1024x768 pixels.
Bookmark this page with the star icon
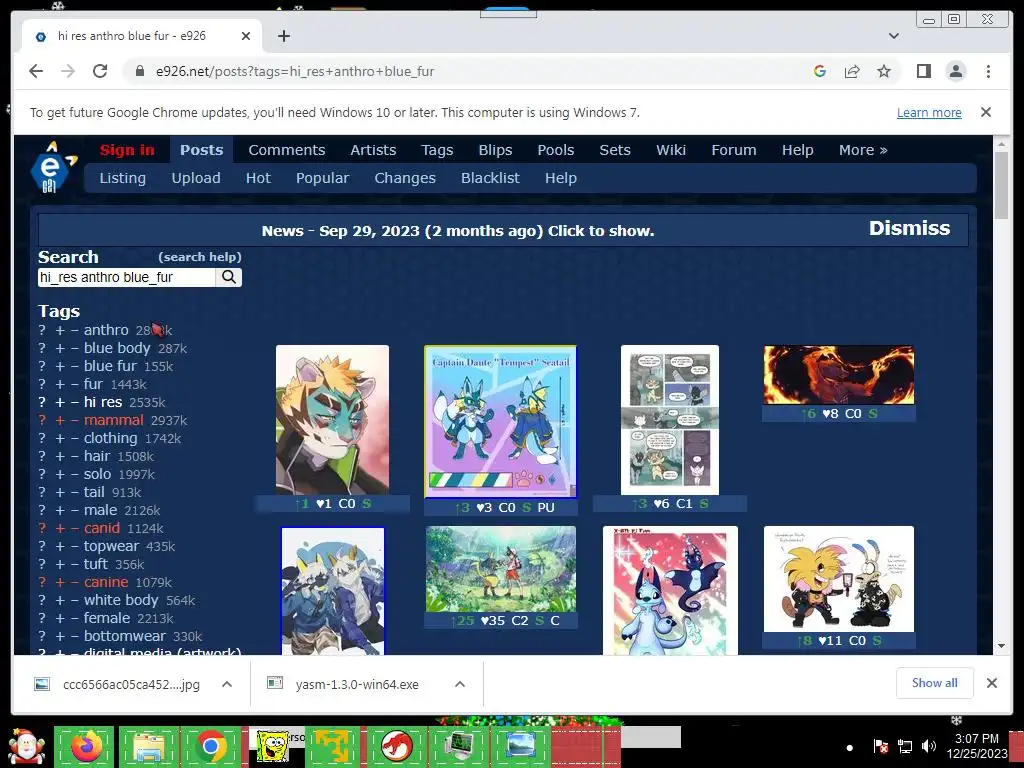click(884, 71)
